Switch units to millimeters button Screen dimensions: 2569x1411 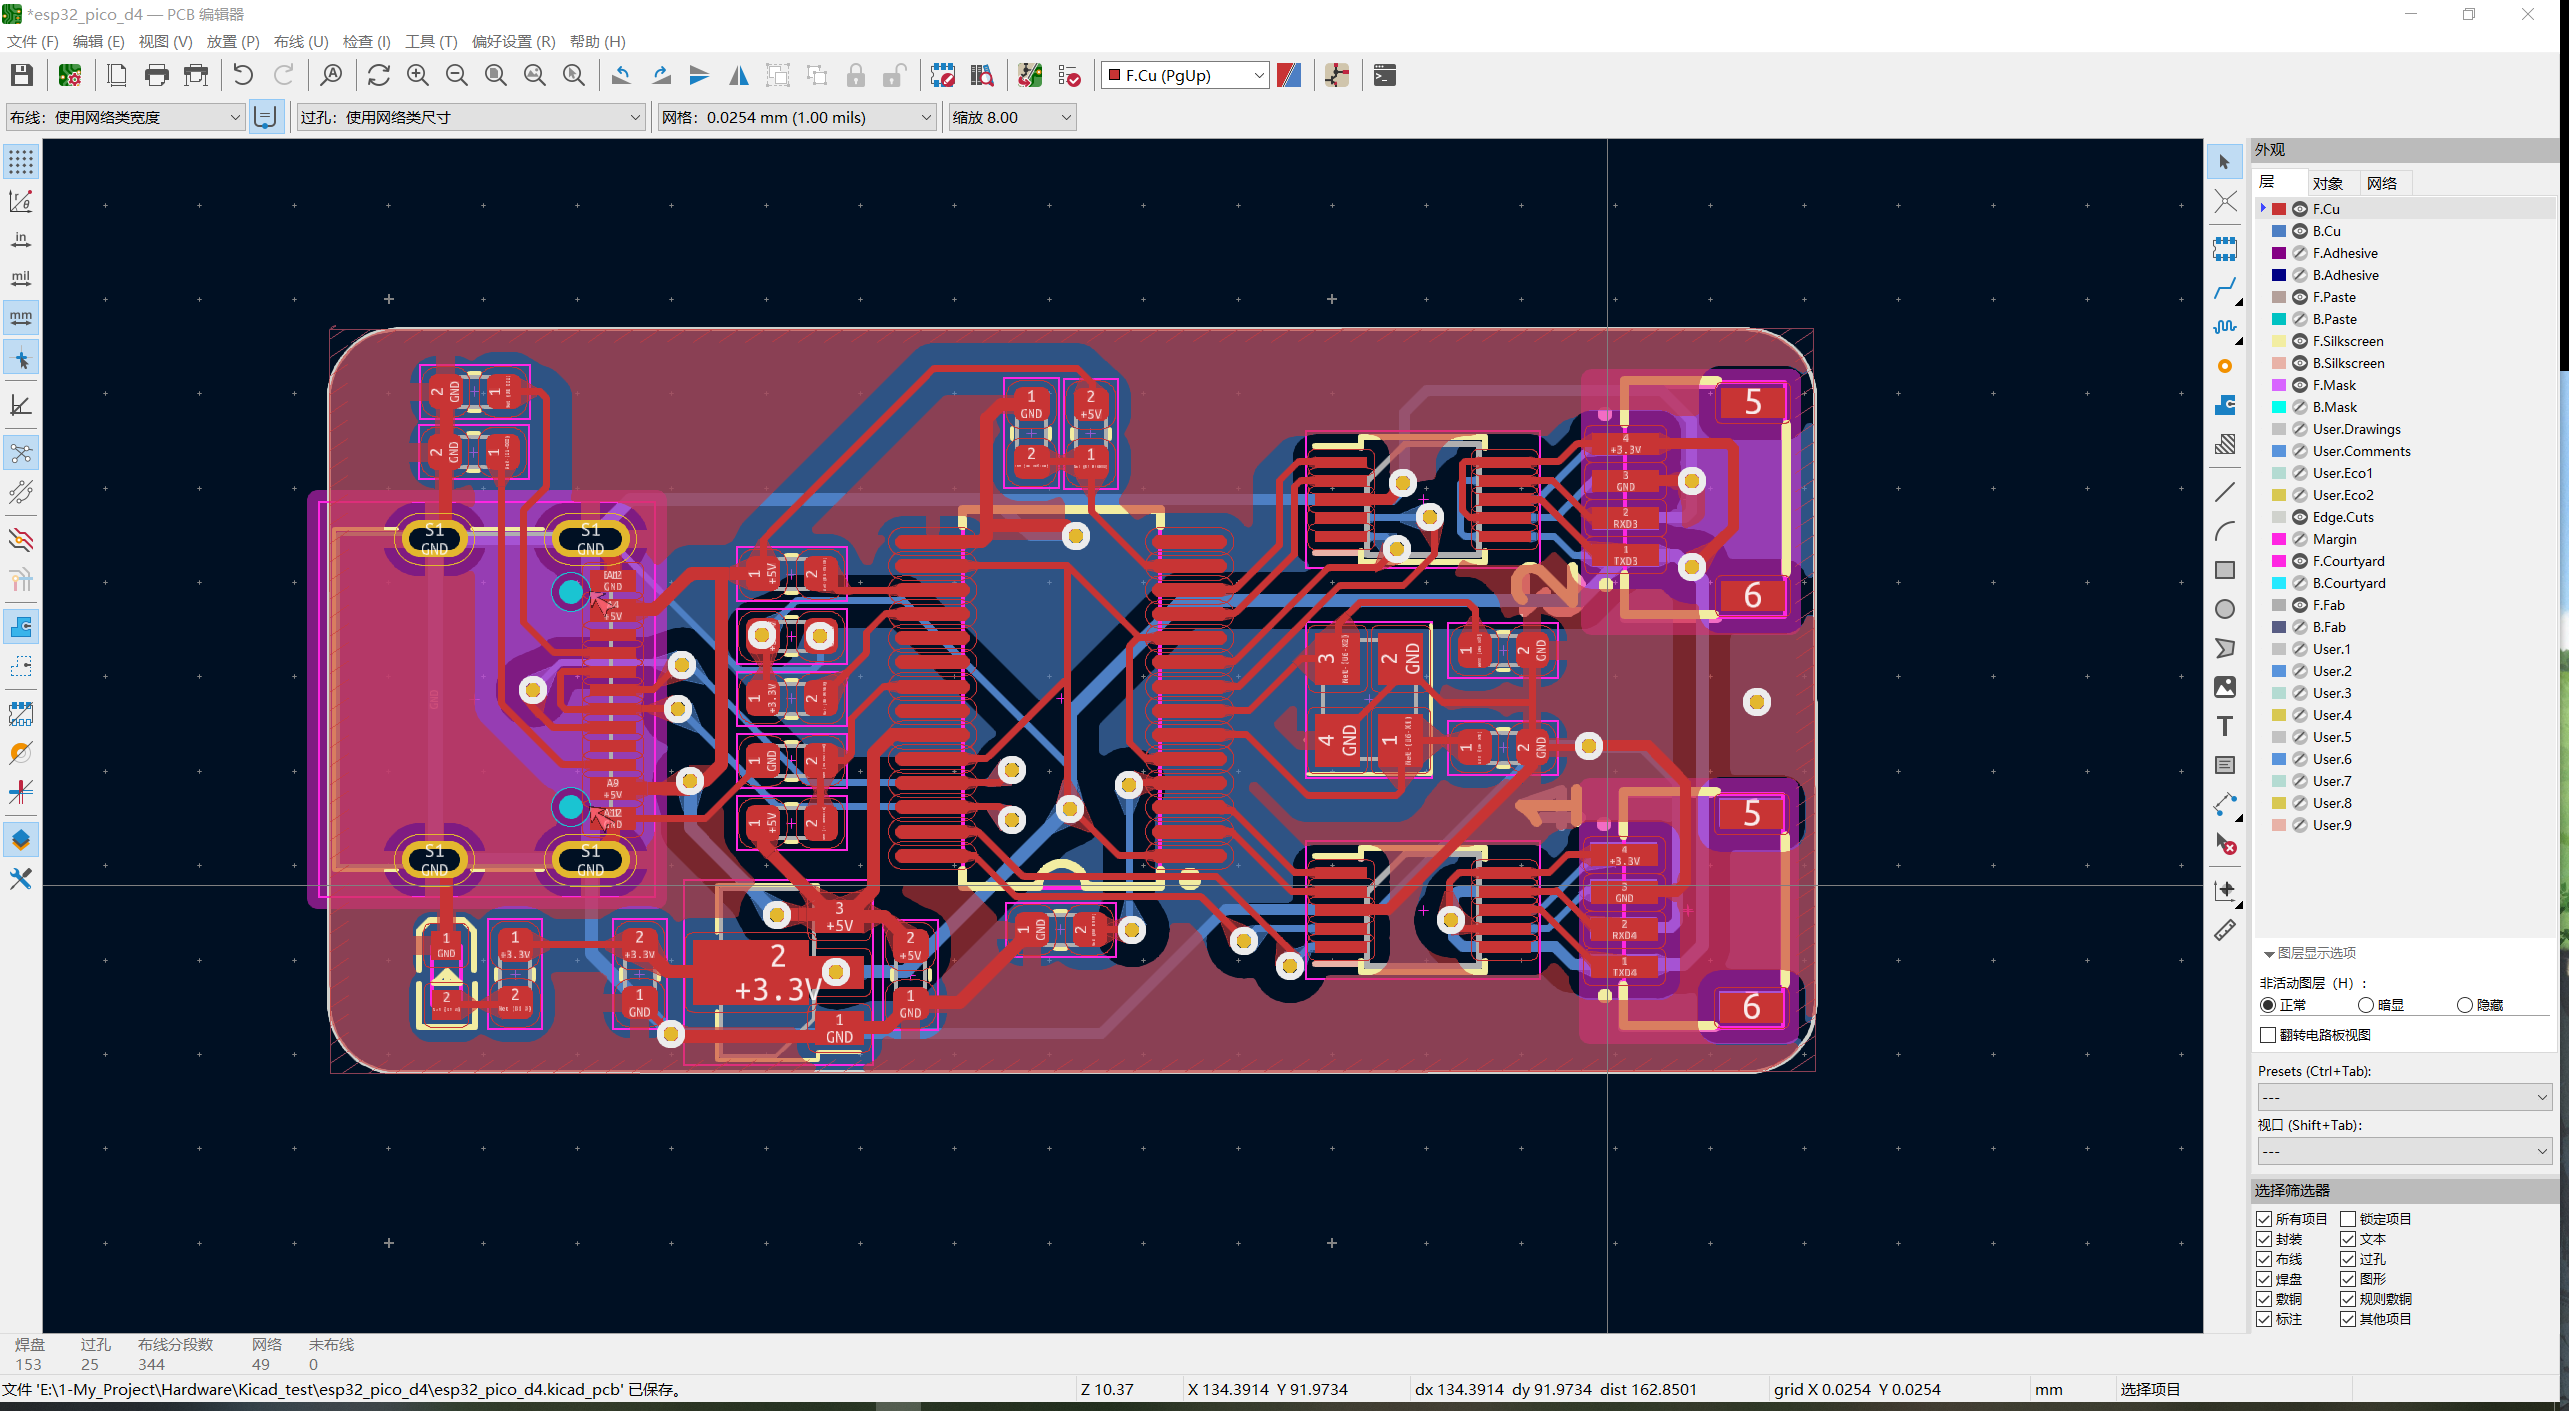tap(21, 318)
